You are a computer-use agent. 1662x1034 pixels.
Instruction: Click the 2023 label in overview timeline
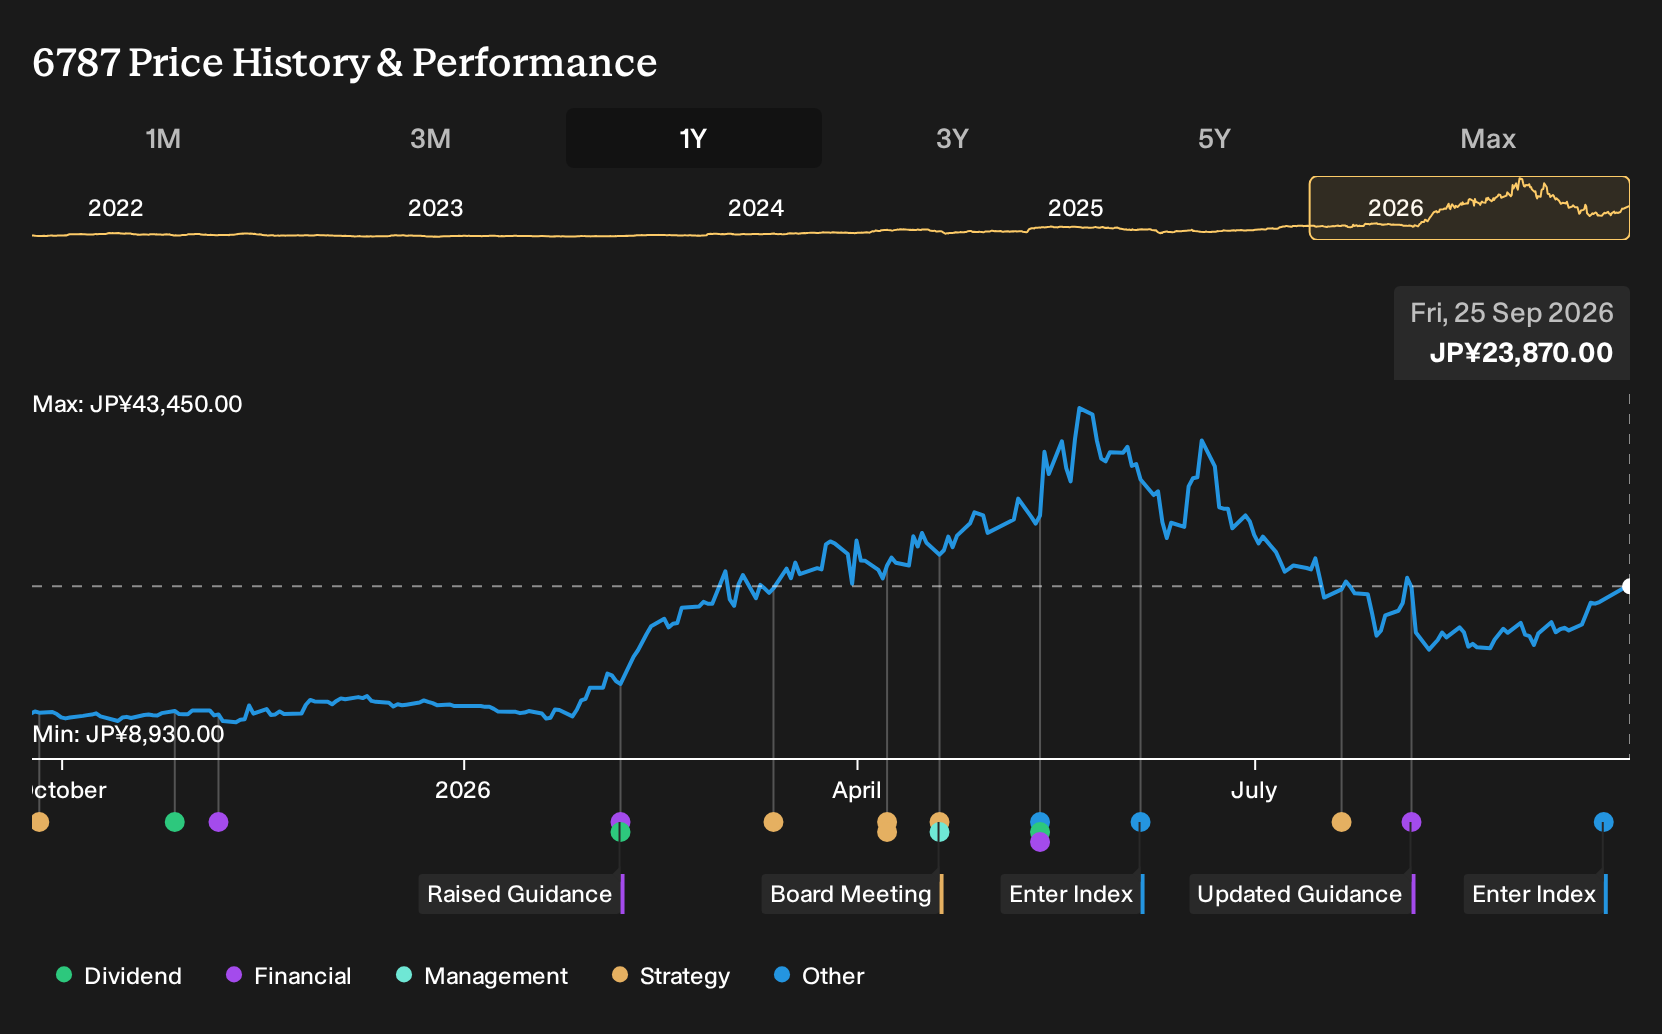pyautogui.click(x=436, y=208)
